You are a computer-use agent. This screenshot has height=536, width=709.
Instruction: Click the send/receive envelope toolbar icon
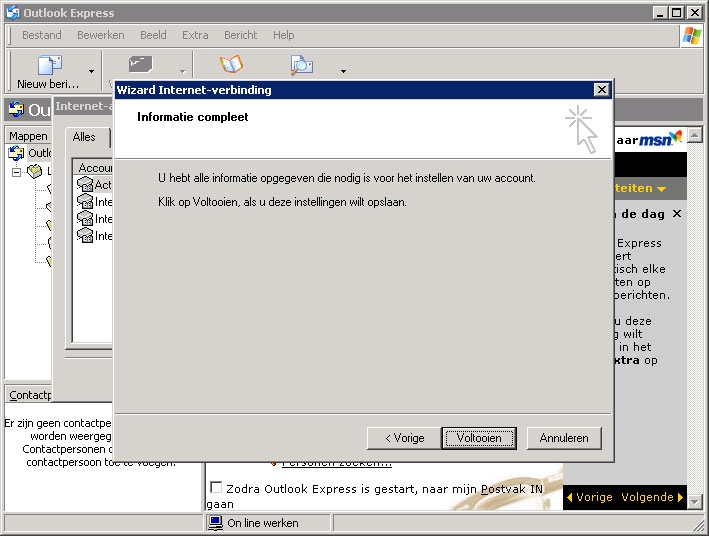140,66
